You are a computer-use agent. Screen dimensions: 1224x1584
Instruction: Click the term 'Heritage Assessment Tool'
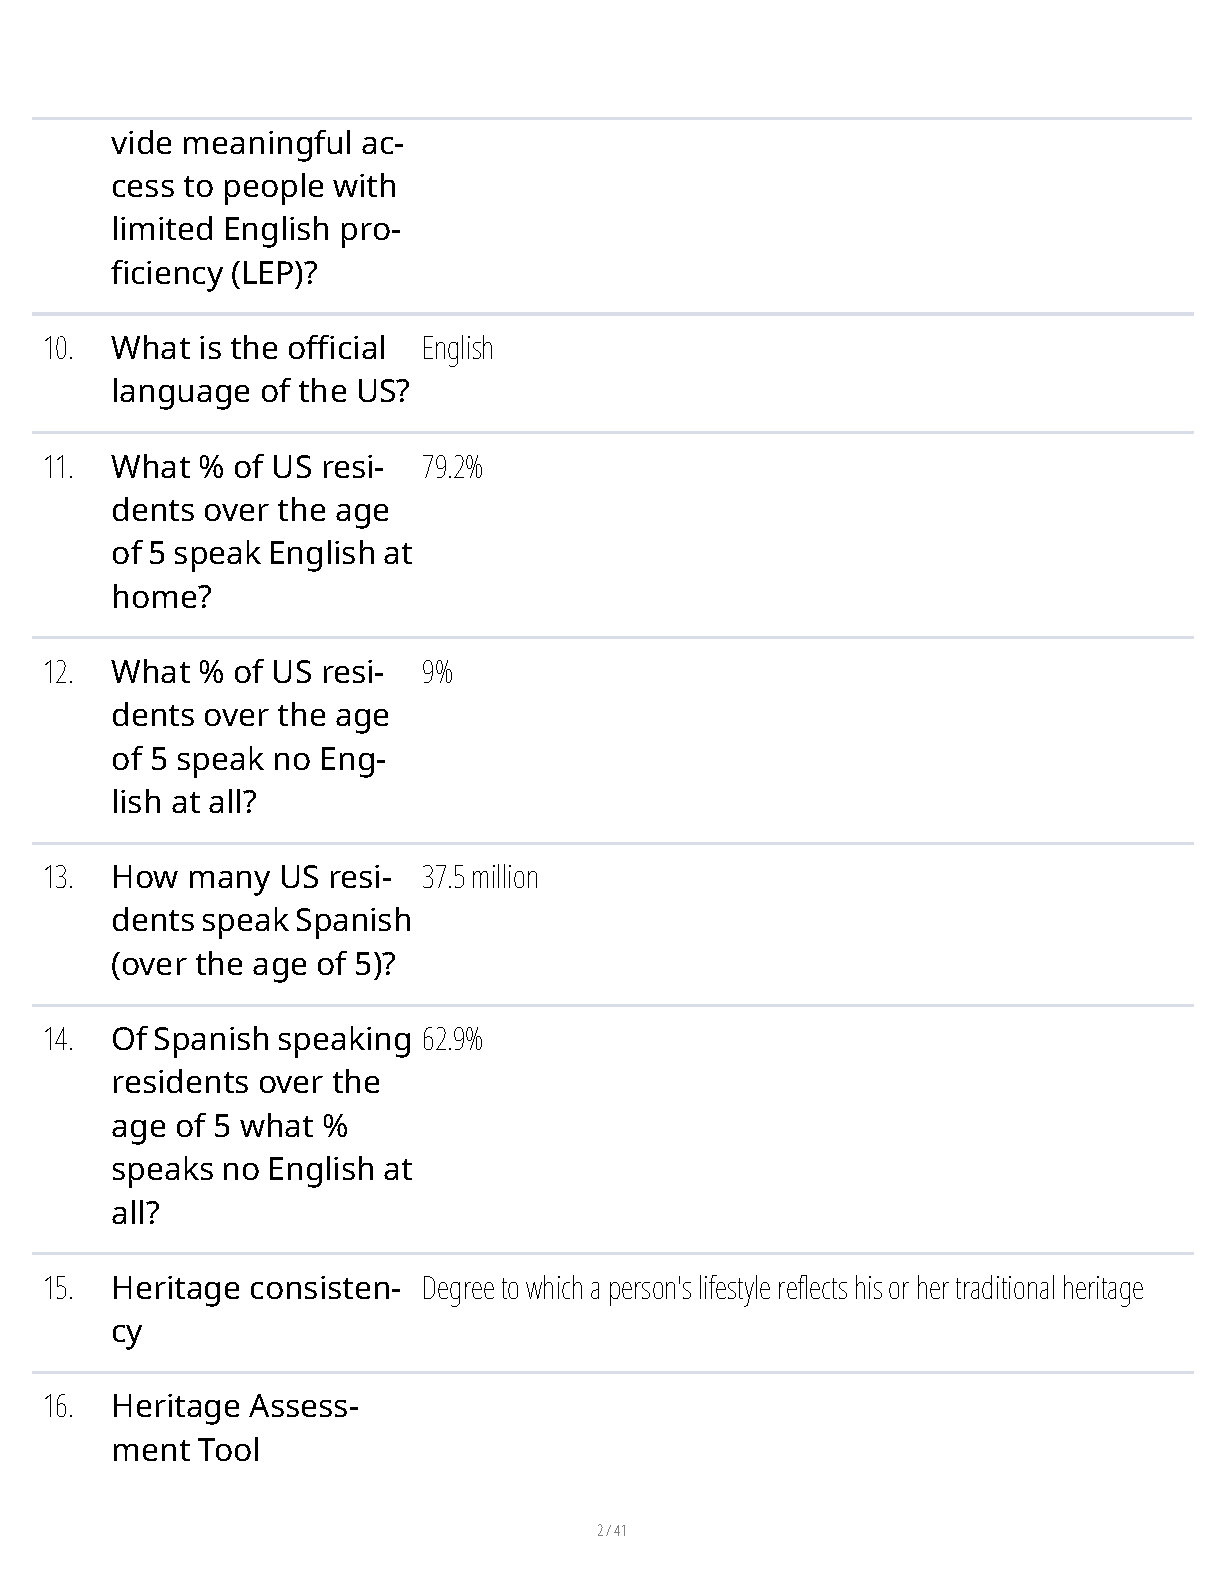pyautogui.click(x=235, y=1427)
